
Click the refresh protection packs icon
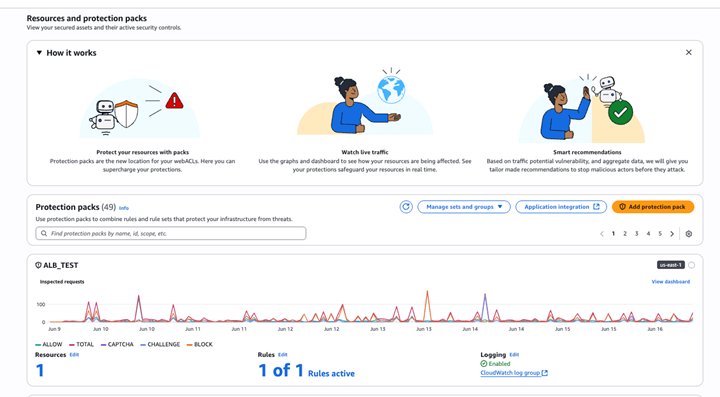pos(406,207)
